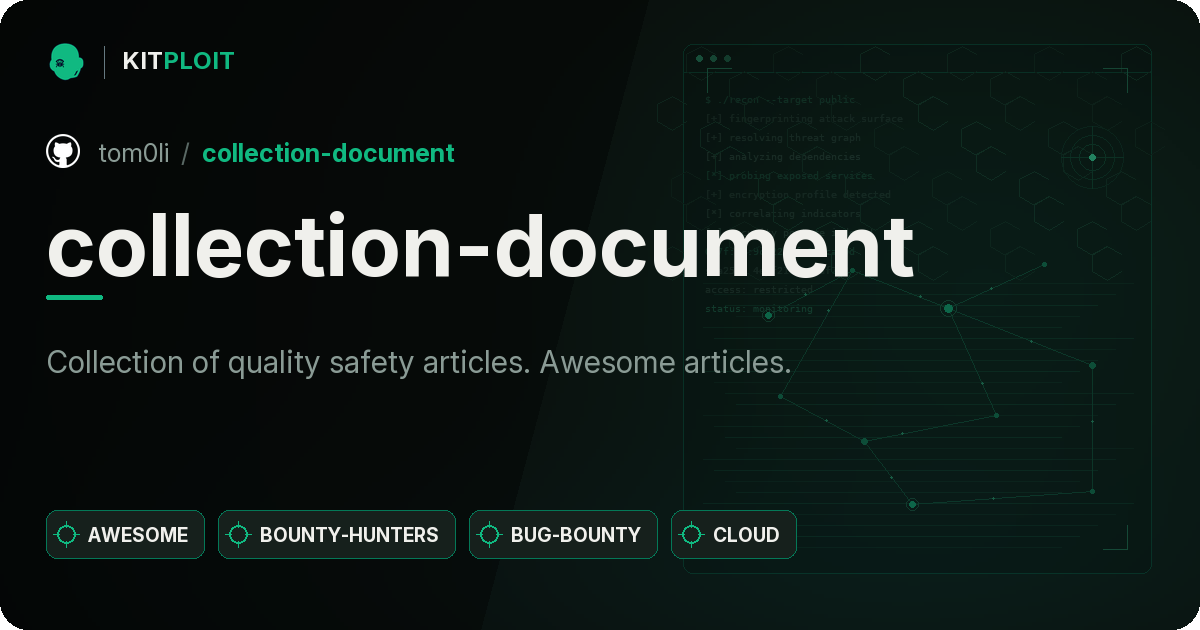Click the crosshair icon in BOUNTY-HUNTERS tag
The height and width of the screenshot is (630, 1200).
[239, 535]
